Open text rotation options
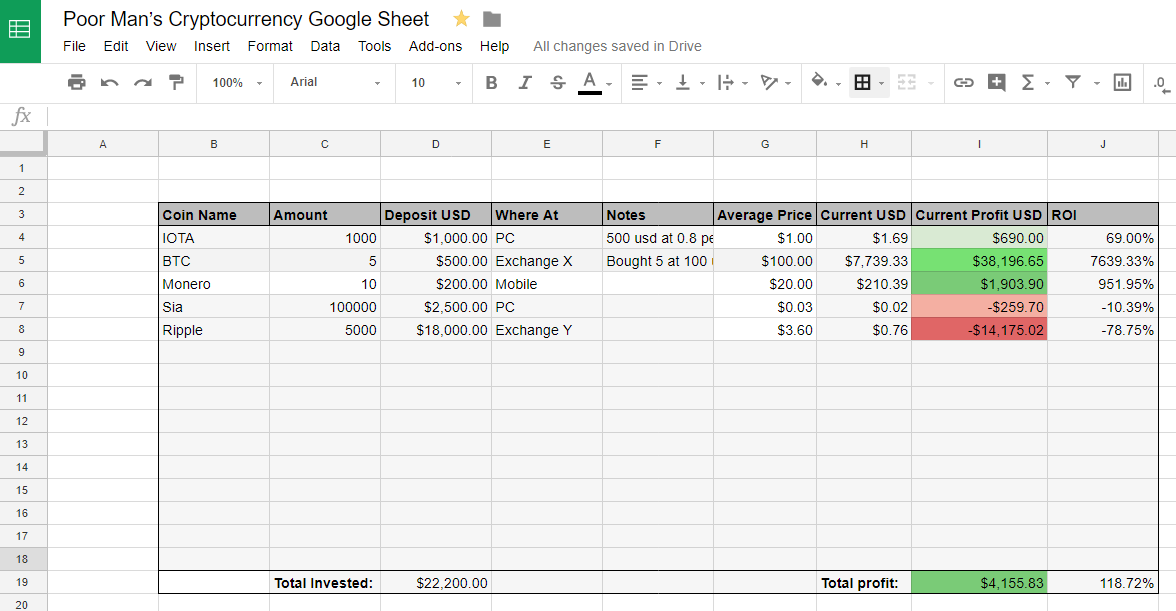The height and width of the screenshot is (611, 1176). 769,82
